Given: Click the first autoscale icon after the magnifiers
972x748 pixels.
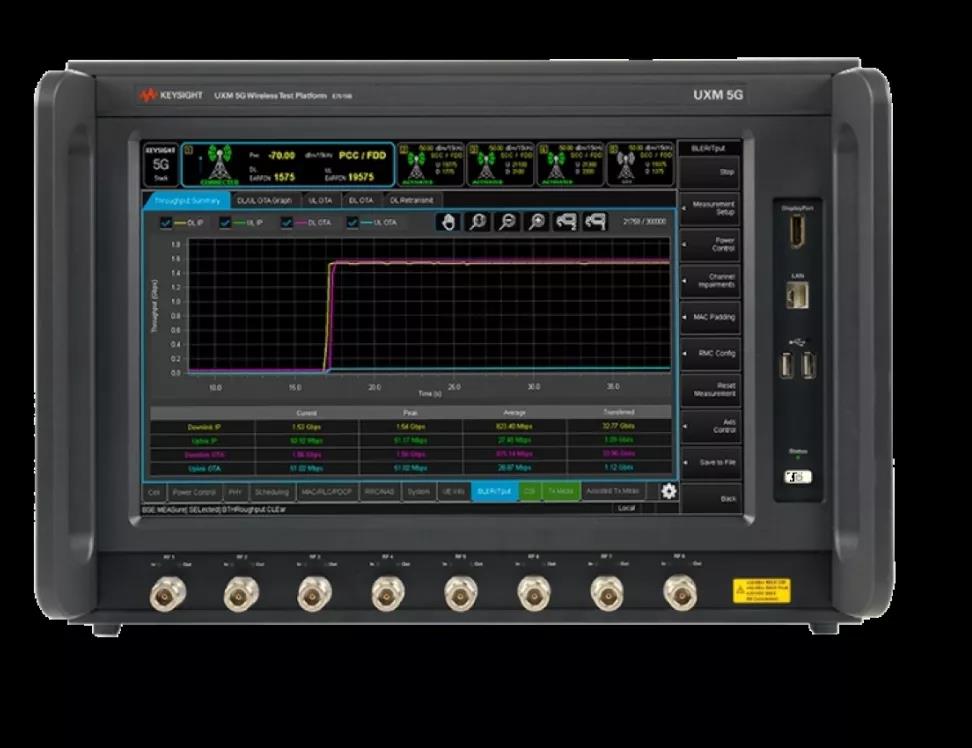Looking at the screenshot, I should tap(566, 222).
